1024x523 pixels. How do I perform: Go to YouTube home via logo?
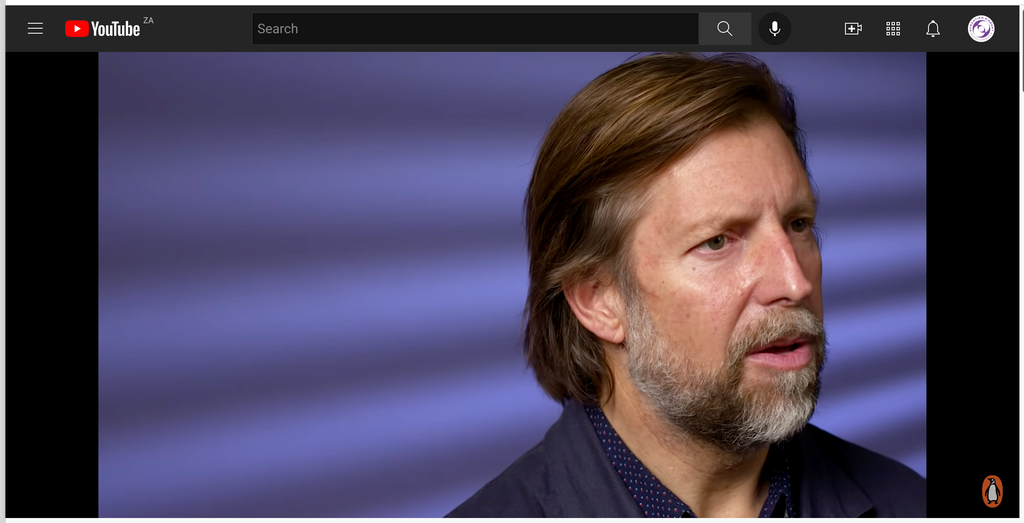tap(103, 29)
